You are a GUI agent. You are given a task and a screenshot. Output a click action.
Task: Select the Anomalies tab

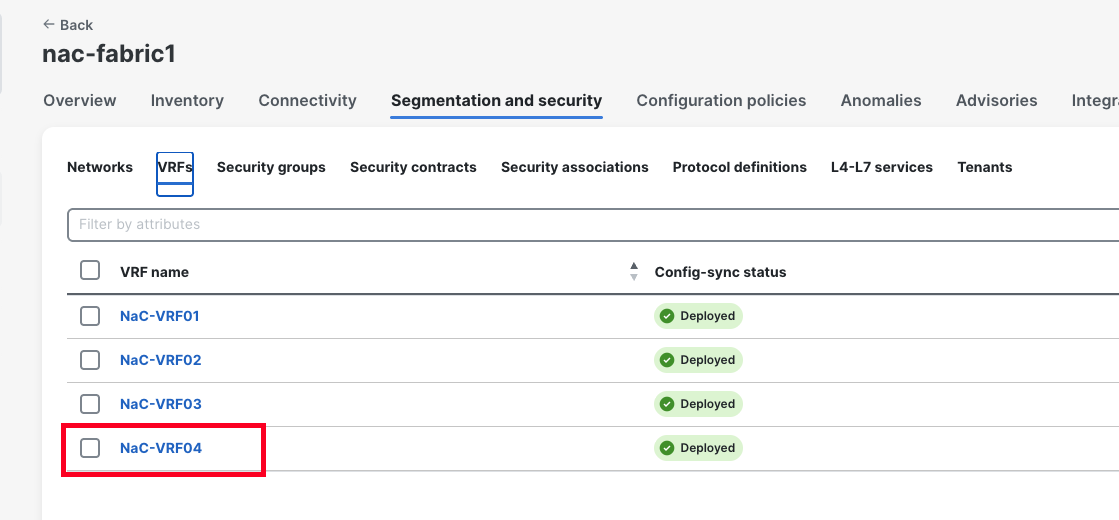pos(881,101)
